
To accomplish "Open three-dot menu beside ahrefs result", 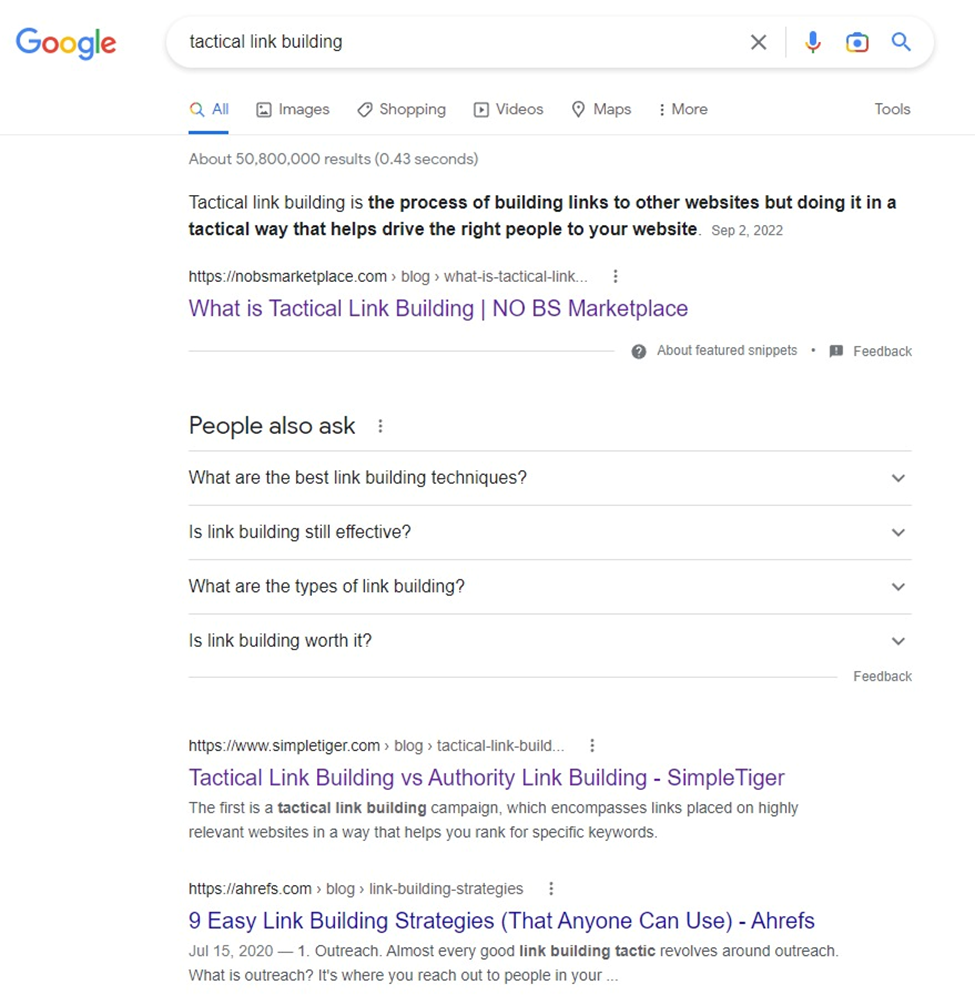I will [550, 888].
